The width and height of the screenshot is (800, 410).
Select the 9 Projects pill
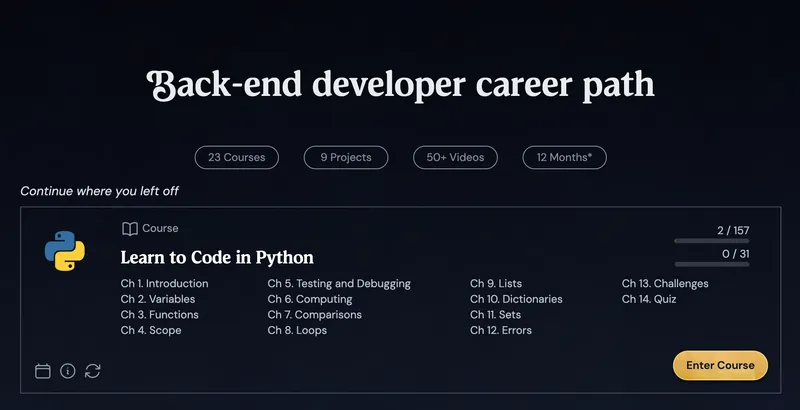(x=346, y=157)
